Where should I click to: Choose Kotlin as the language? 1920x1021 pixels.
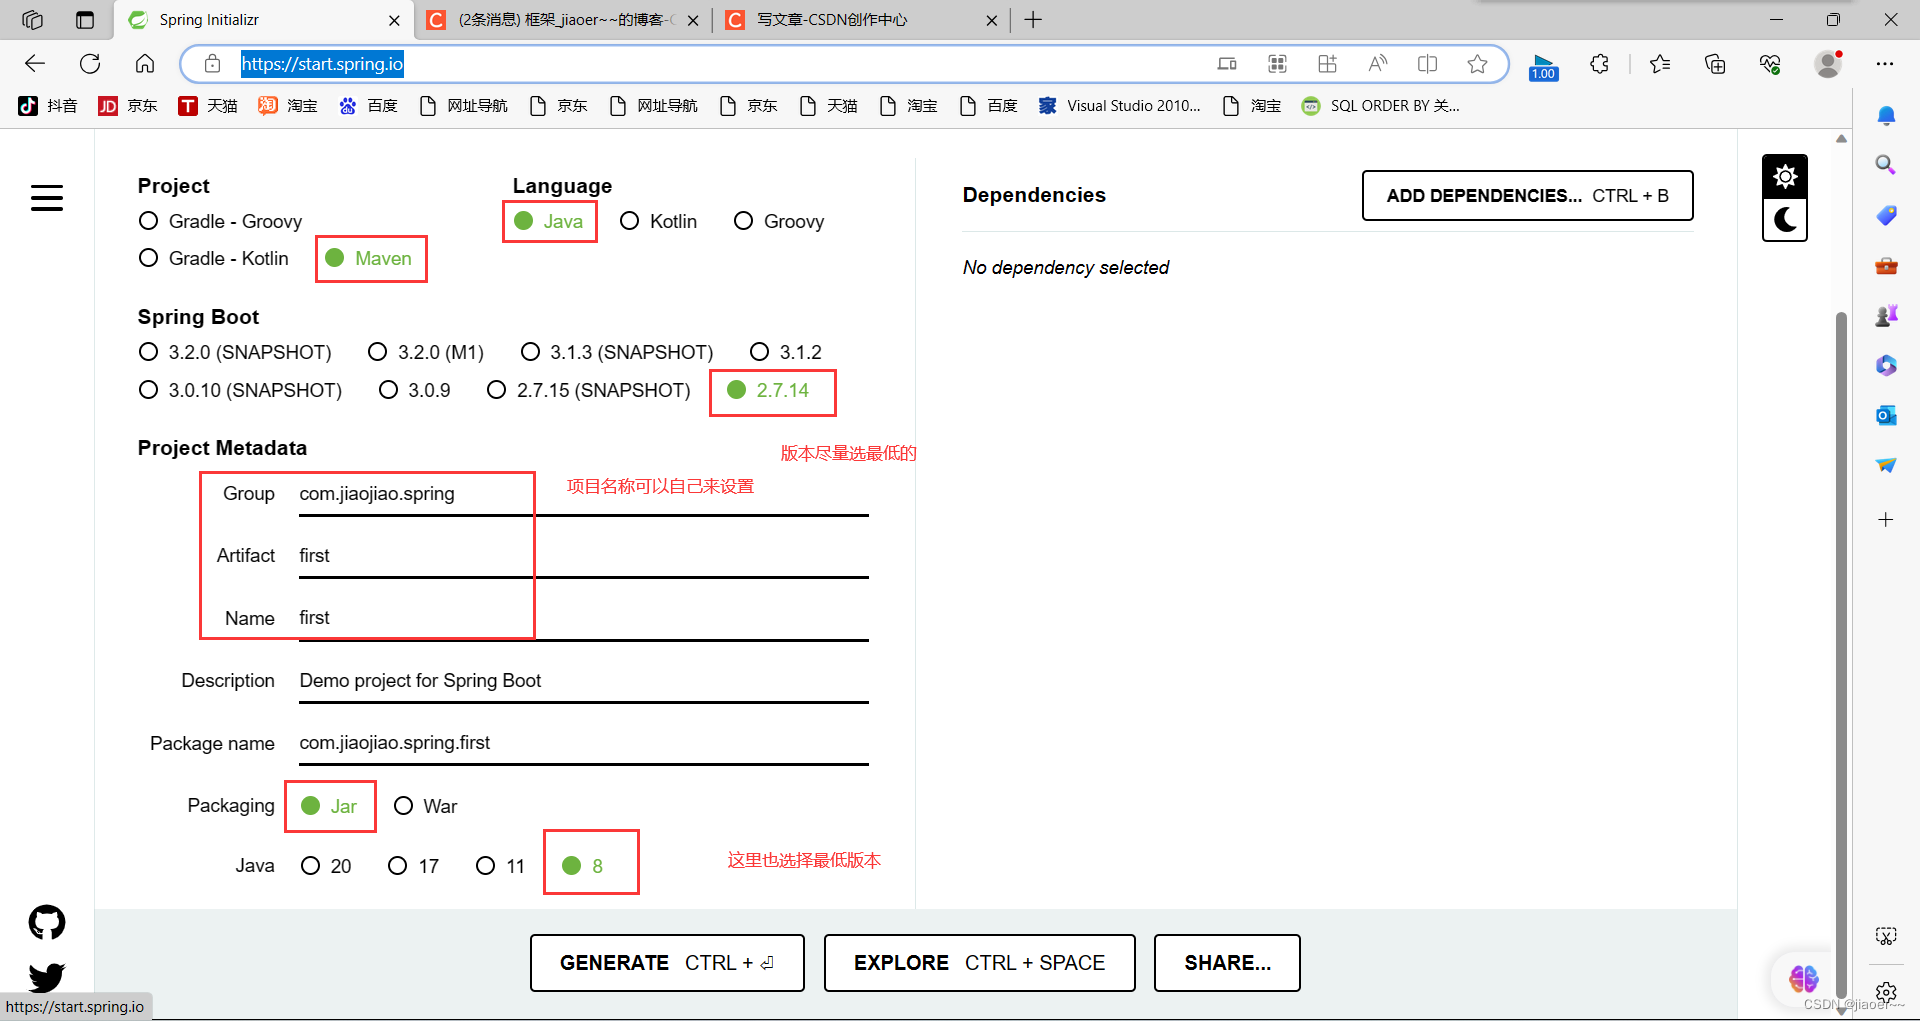(x=658, y=221)
